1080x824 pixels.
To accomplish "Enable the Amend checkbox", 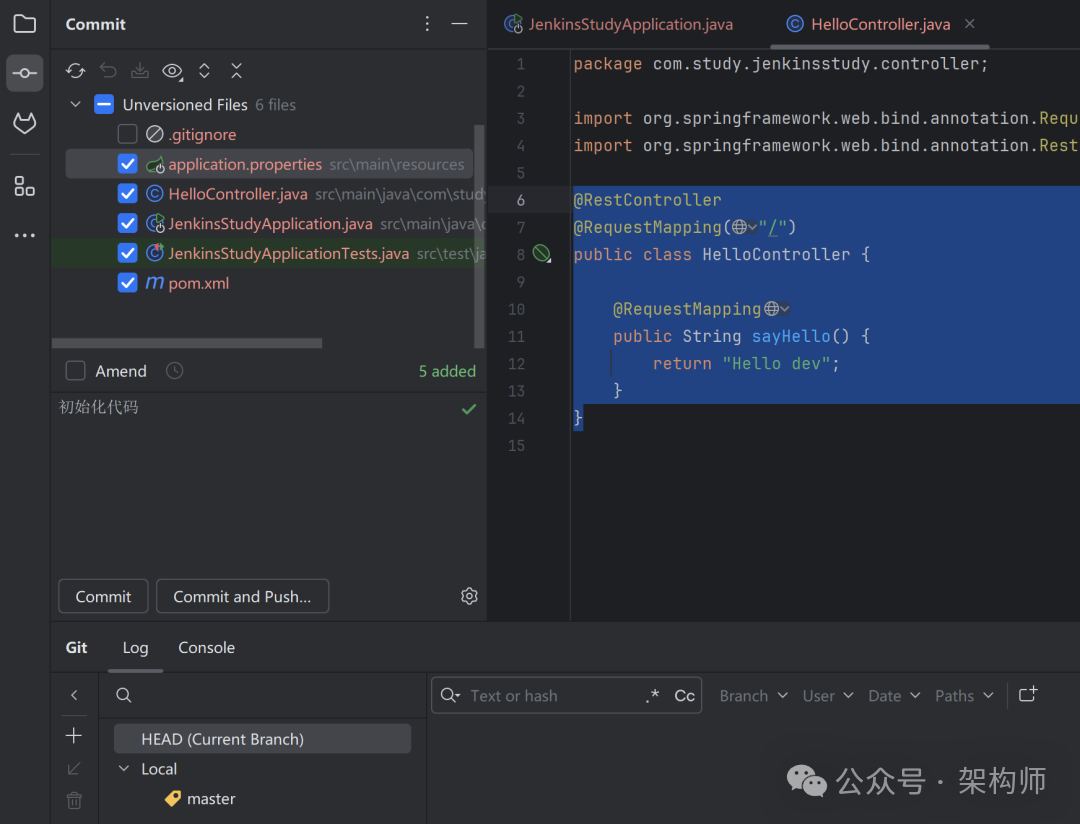I will pos(76,371).
